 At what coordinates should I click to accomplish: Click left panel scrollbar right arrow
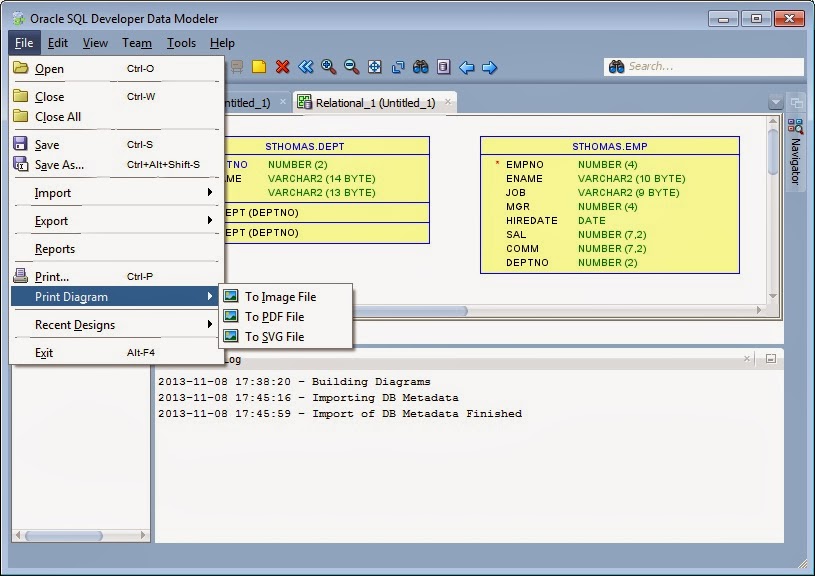[x=143, y=535]
